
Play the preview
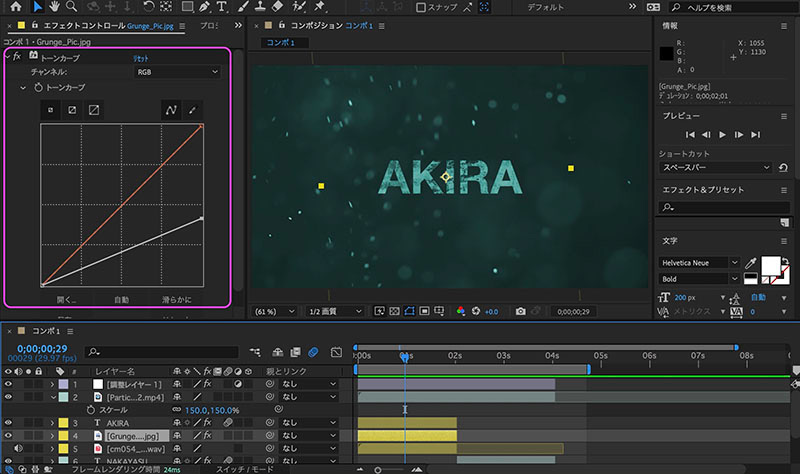(722, 135)
